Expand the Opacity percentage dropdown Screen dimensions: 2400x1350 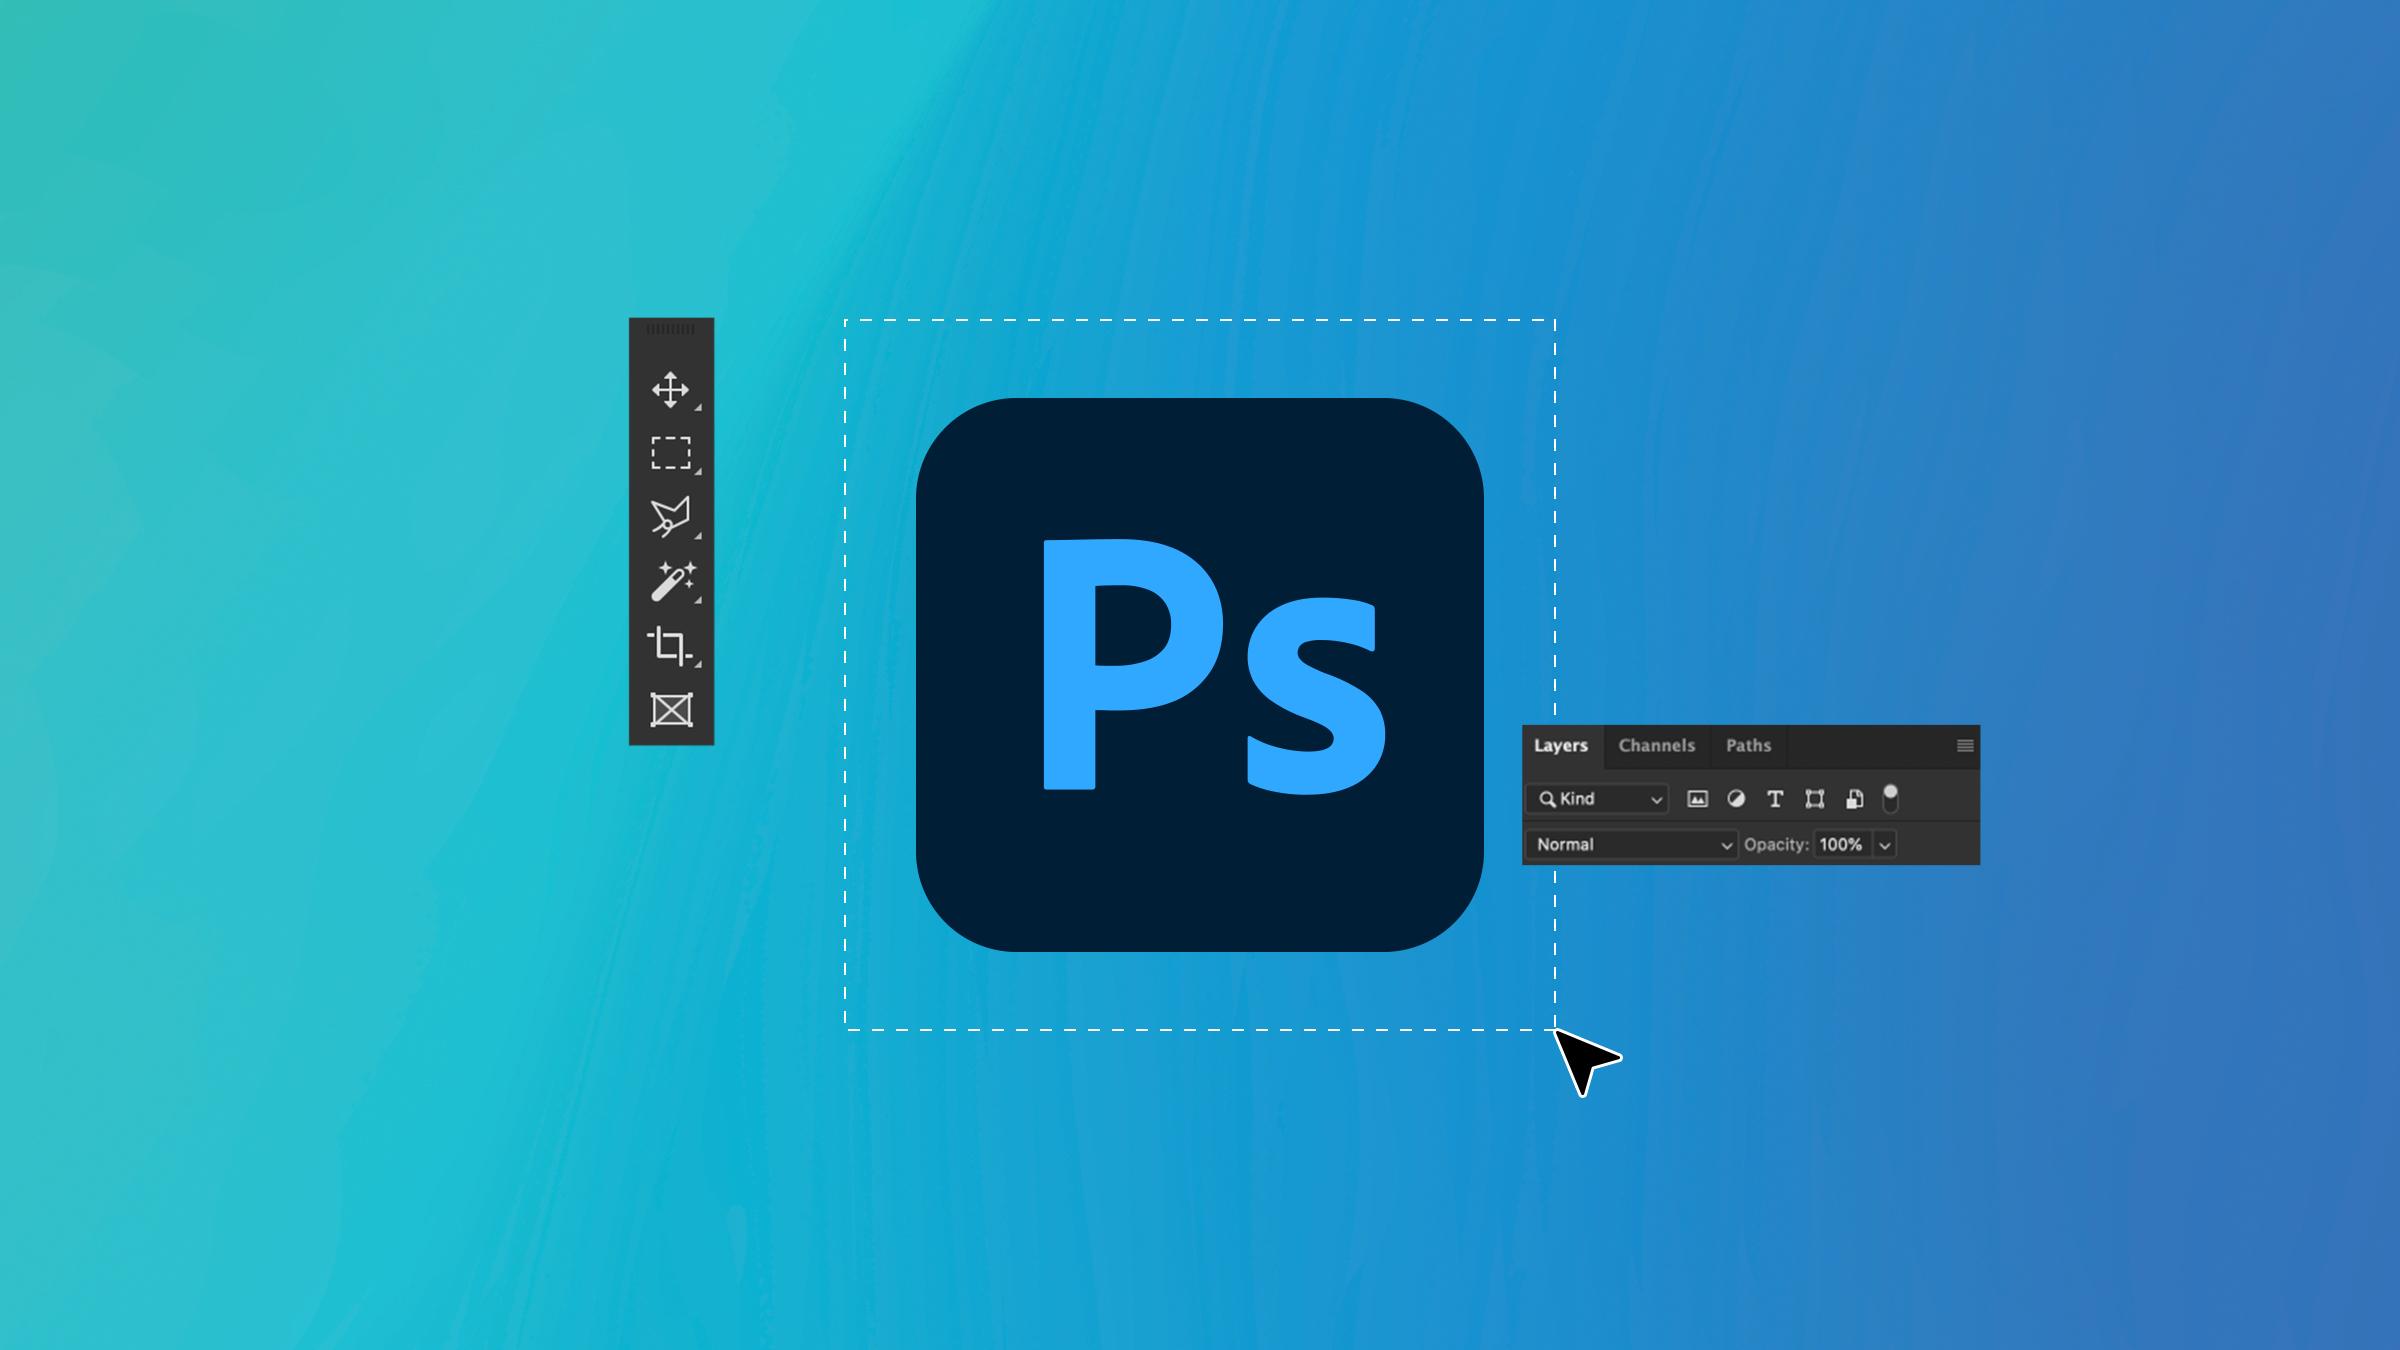(1886, 844)
